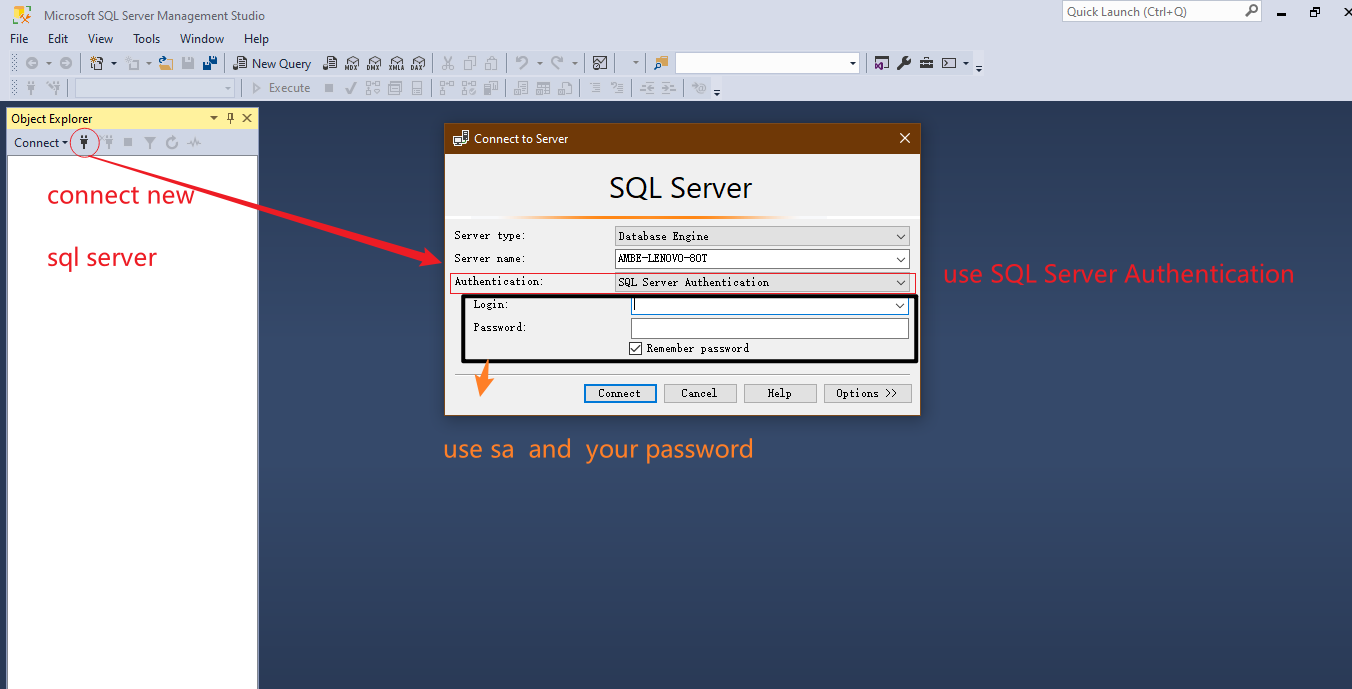1352x689 pixels.
Task: Click the New Project icon in toolbar
Action: pyautogui.click(x=97, y=63)
